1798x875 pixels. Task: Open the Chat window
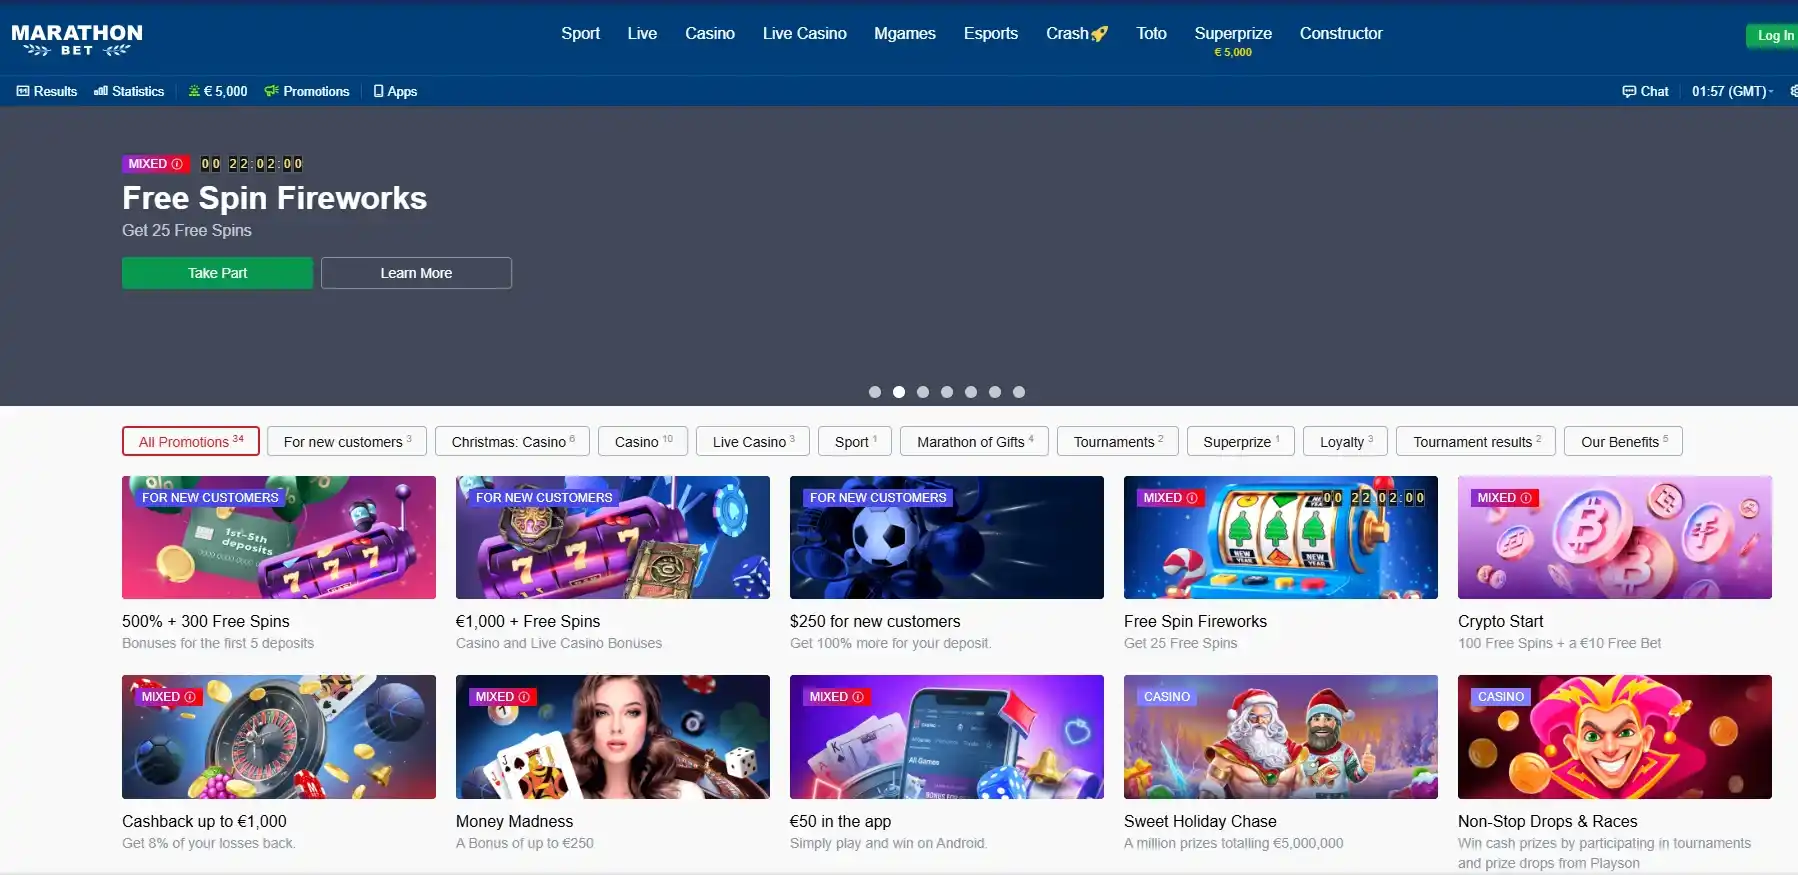1645,91
